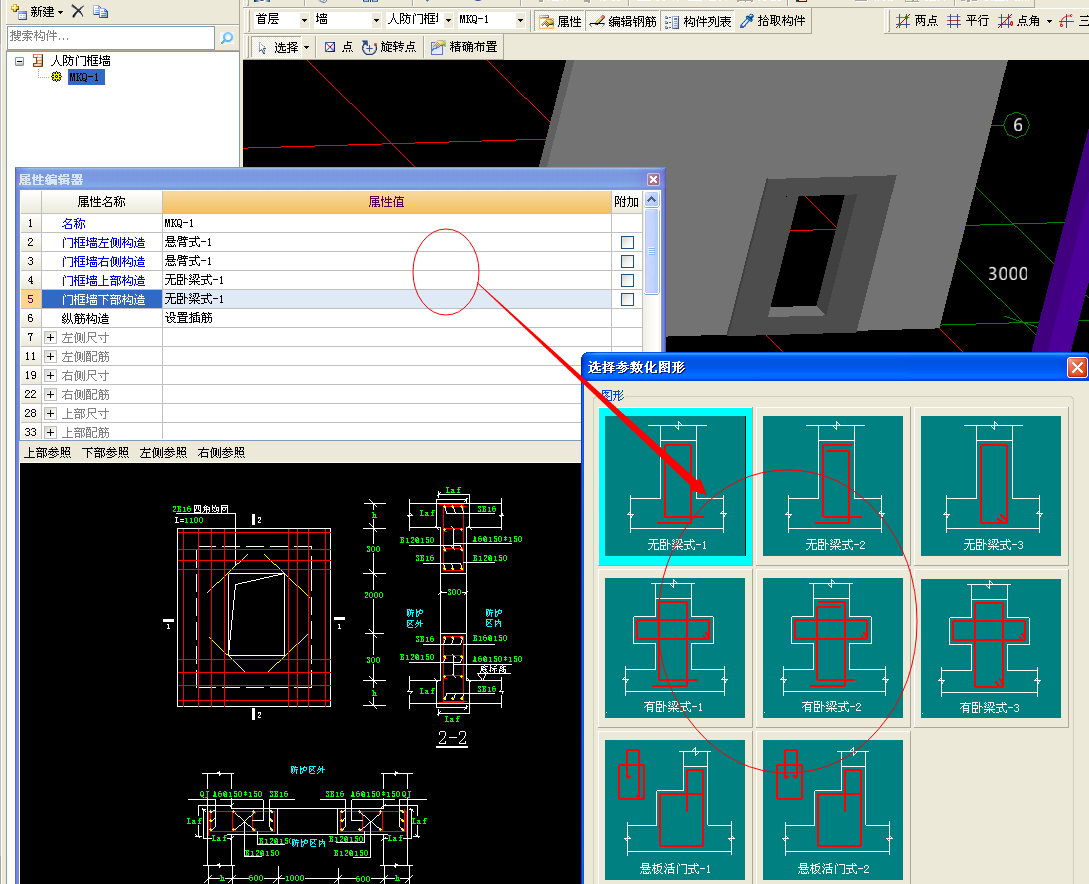Select the 两点 two-point axis tool
Screen dimensions: 1089x884
pos(917,21)
